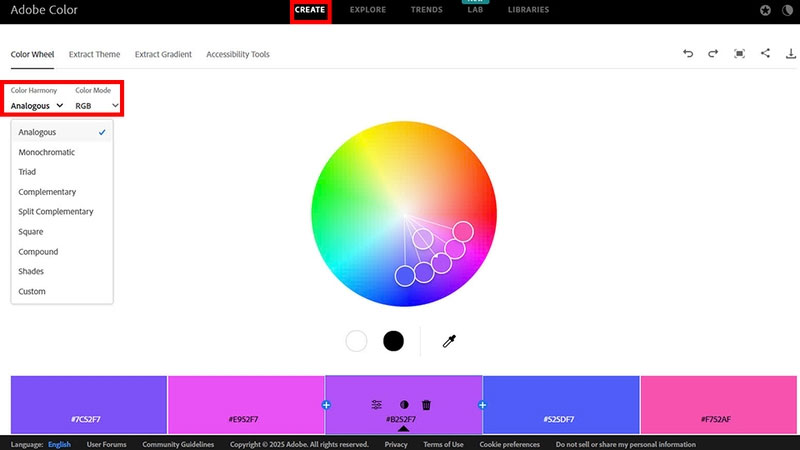Select Monochromatic from the harmony list
800x450 pixels.
point(46,152)
